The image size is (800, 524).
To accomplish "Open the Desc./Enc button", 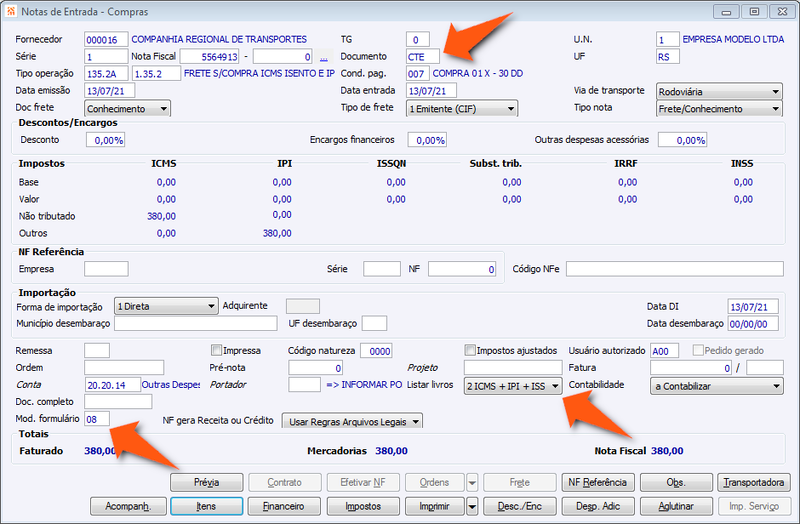I will coord(520,506).
